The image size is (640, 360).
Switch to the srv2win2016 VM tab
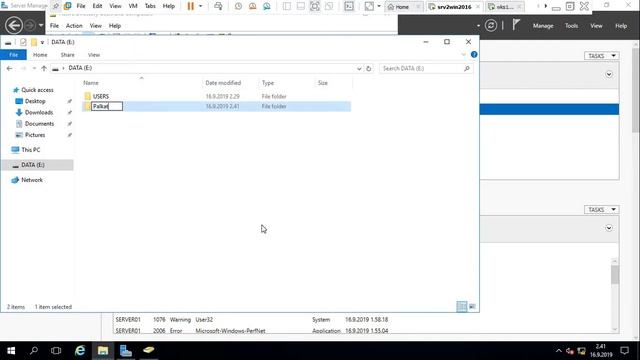(454, 7)
